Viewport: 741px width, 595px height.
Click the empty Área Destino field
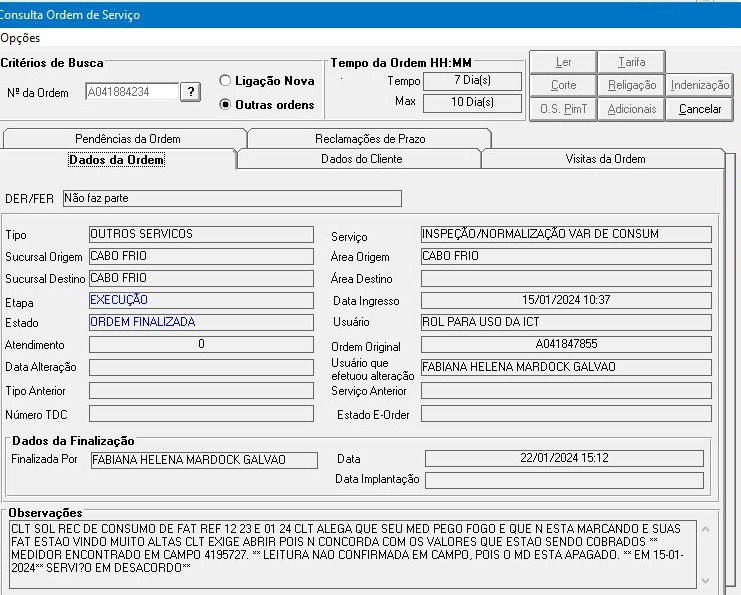coord(566,278)
